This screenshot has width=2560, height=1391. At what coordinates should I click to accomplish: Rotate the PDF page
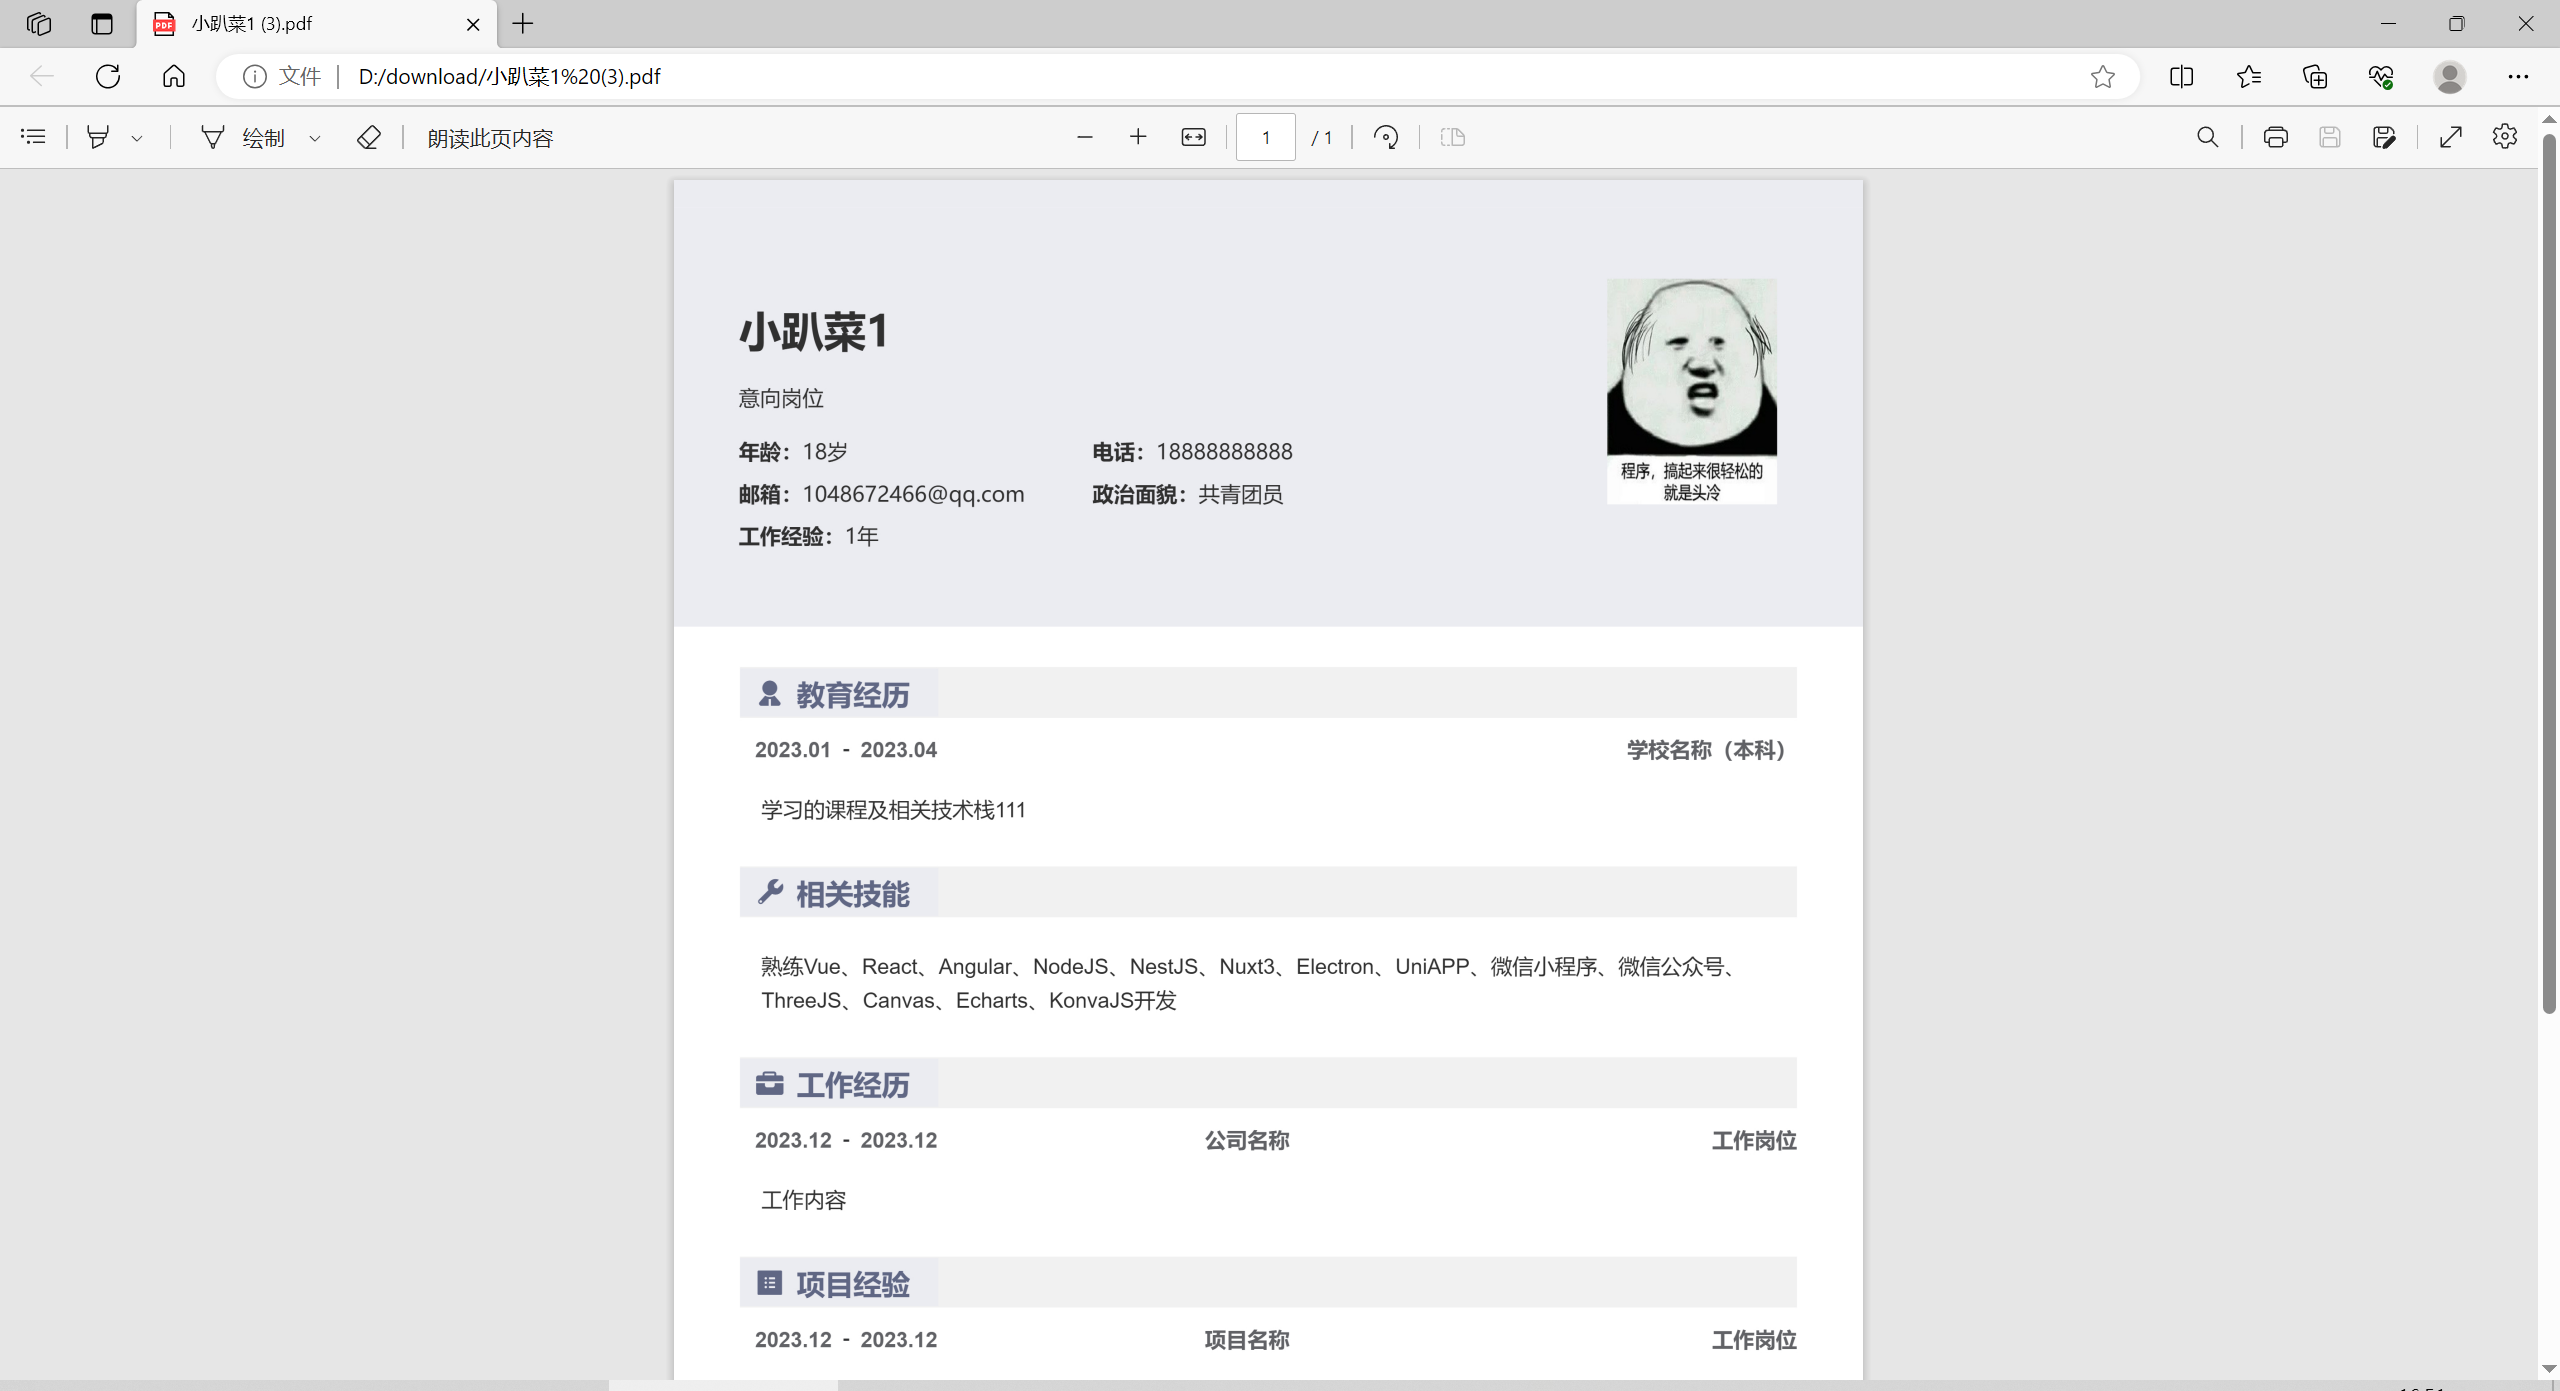[x=1386, y=137]
